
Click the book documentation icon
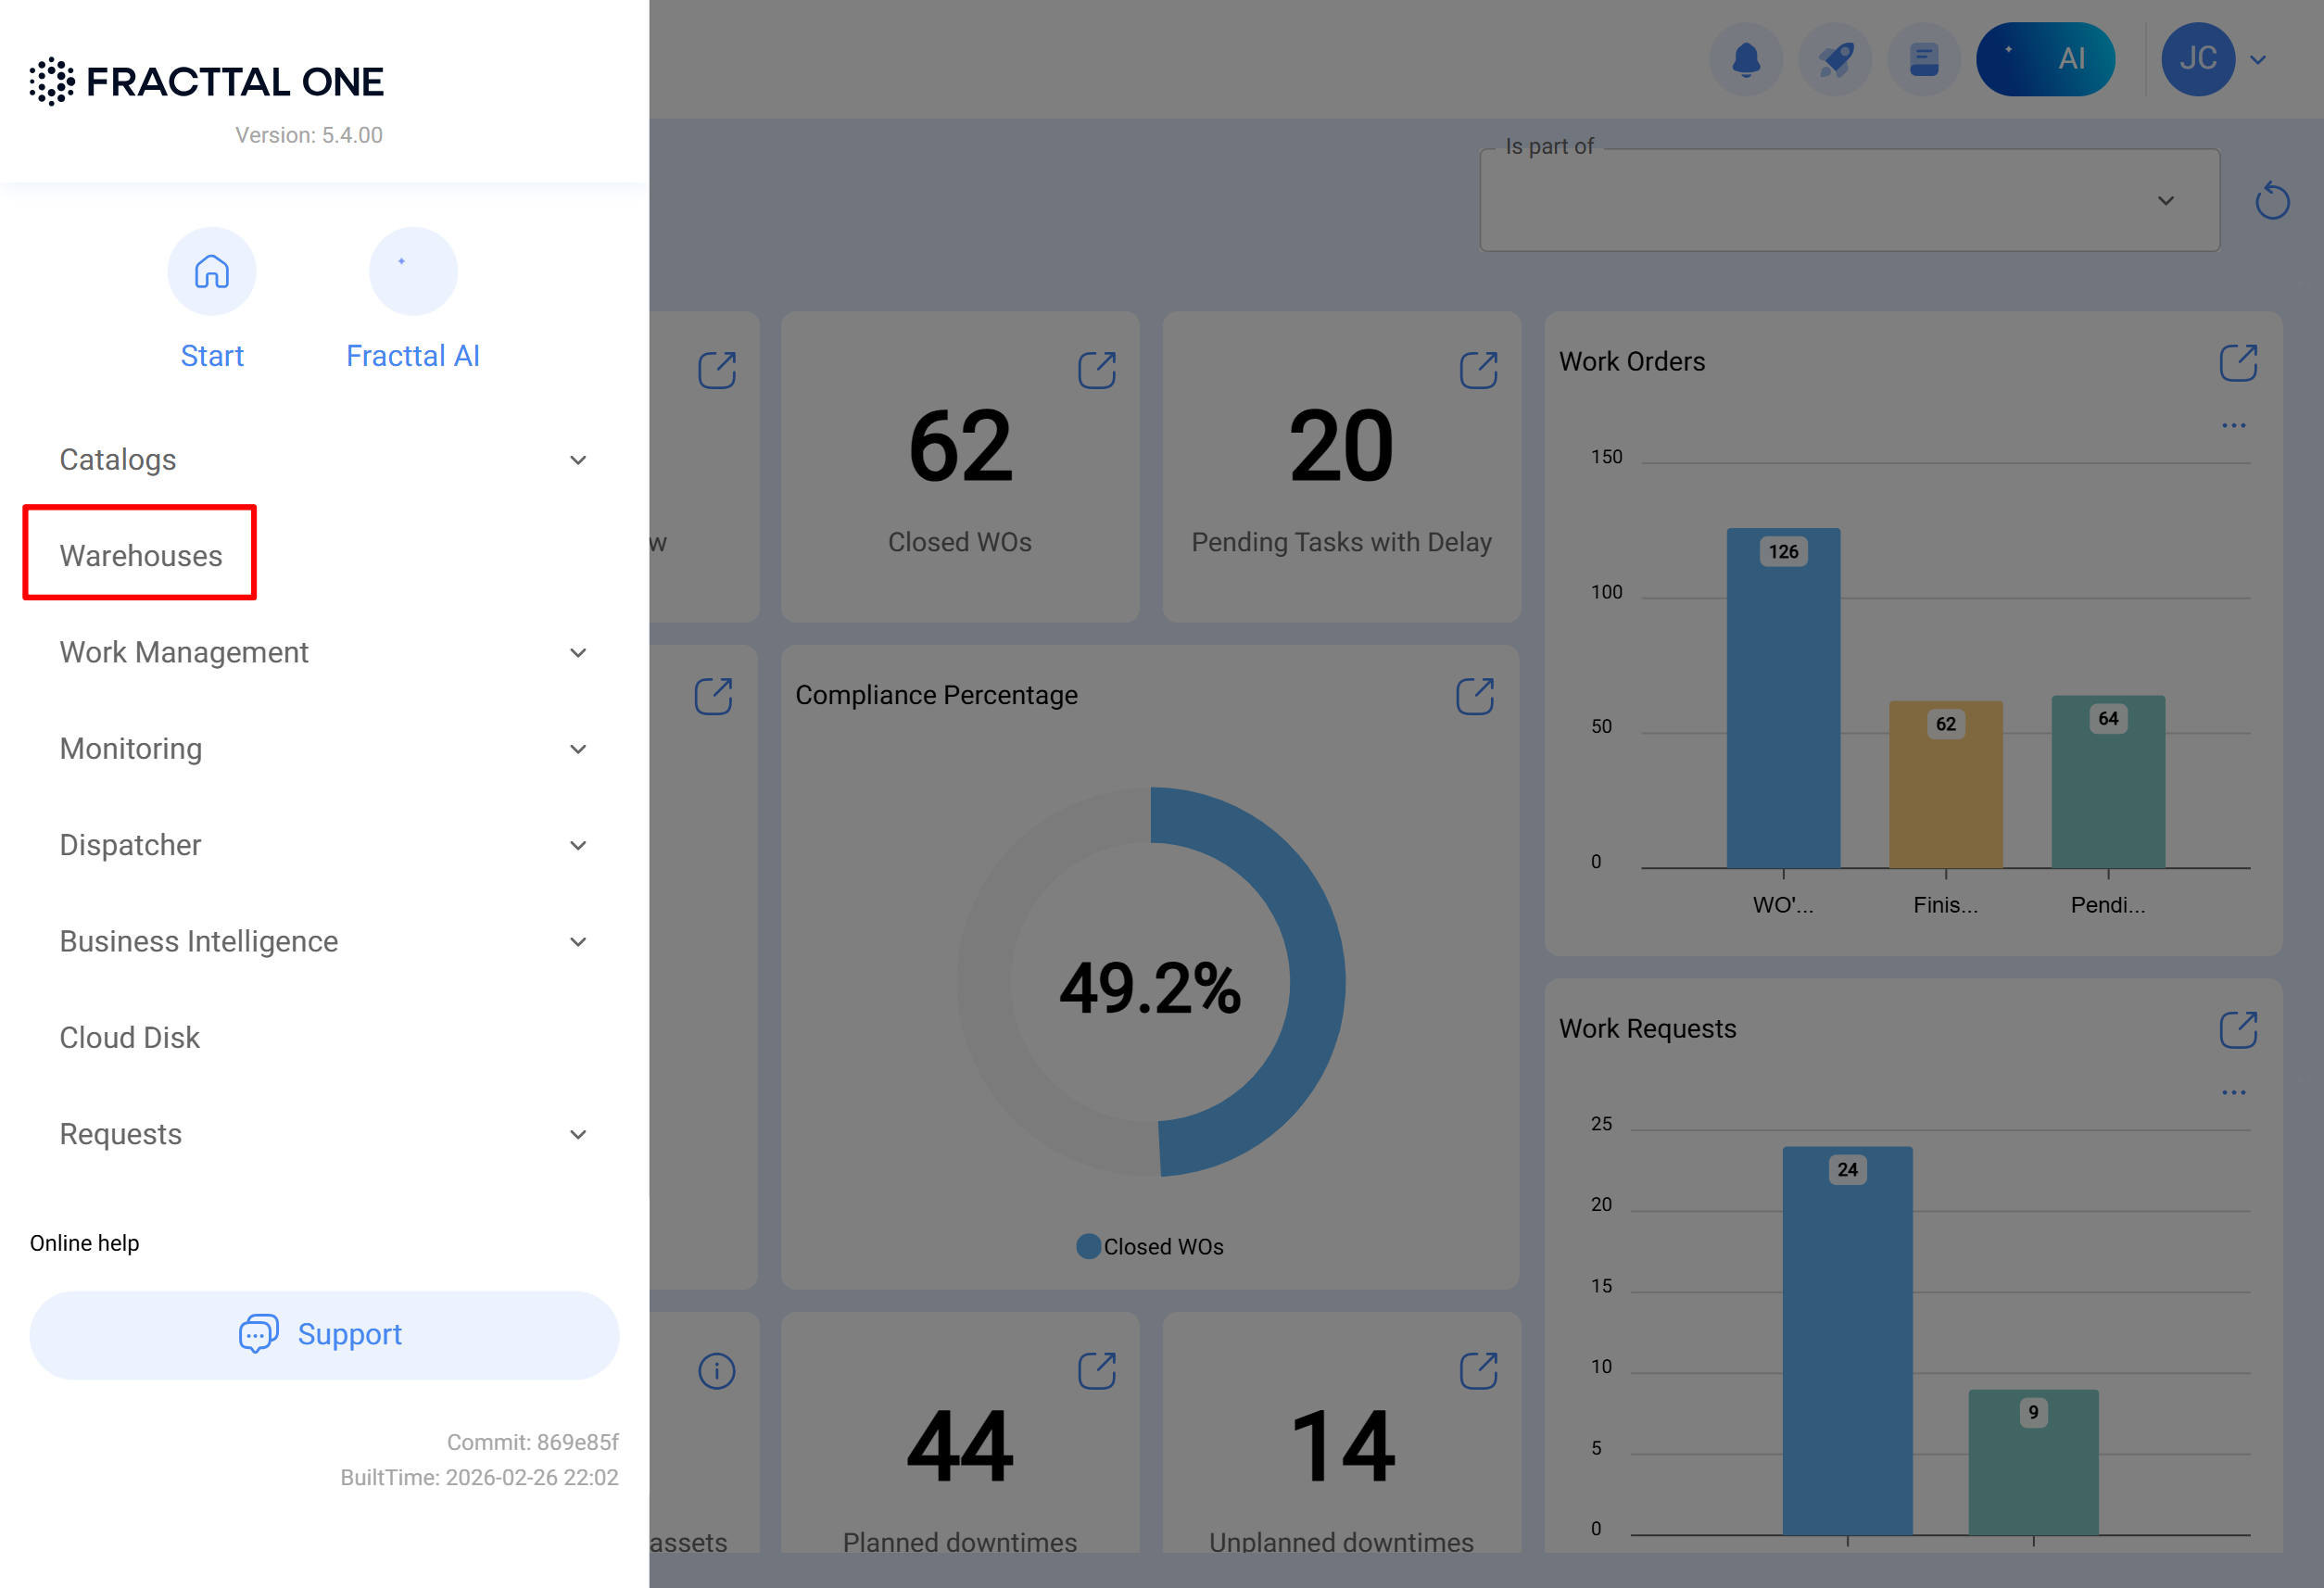point(1923,59)
